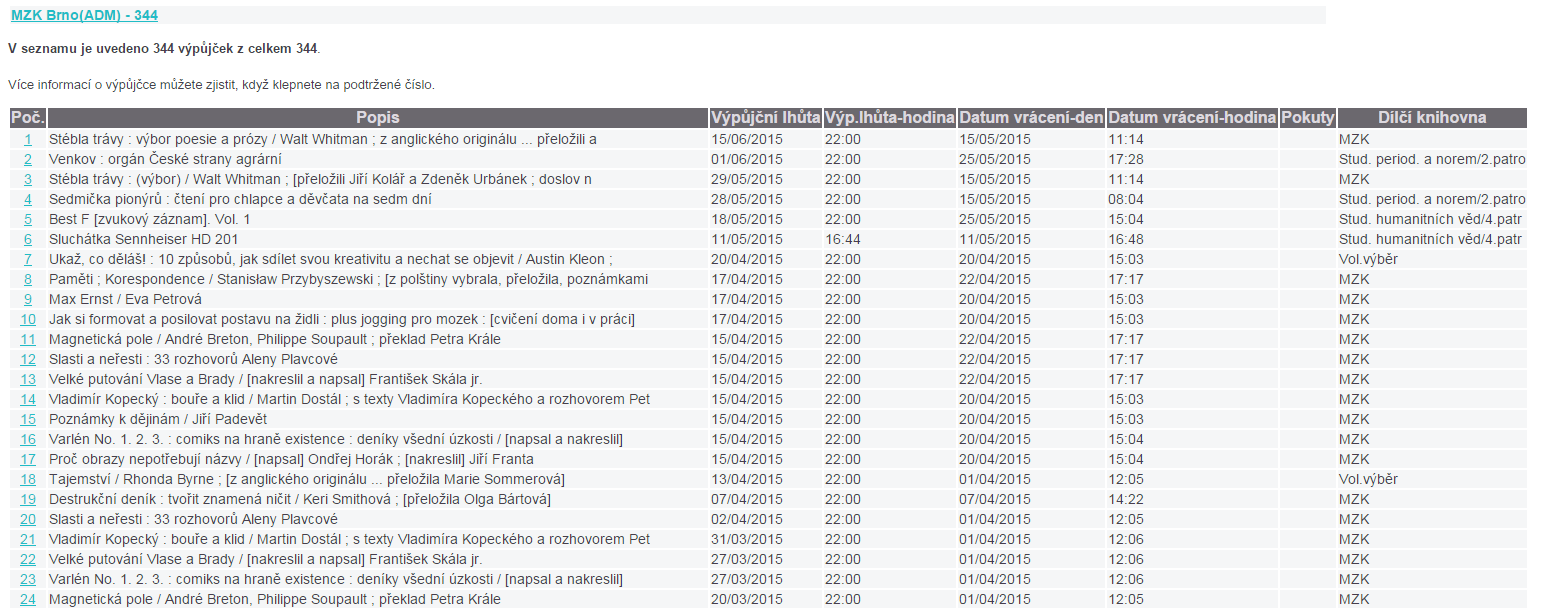1542x608 pixels.
Task: Click the Popis column header
Action: pos(378,118)
